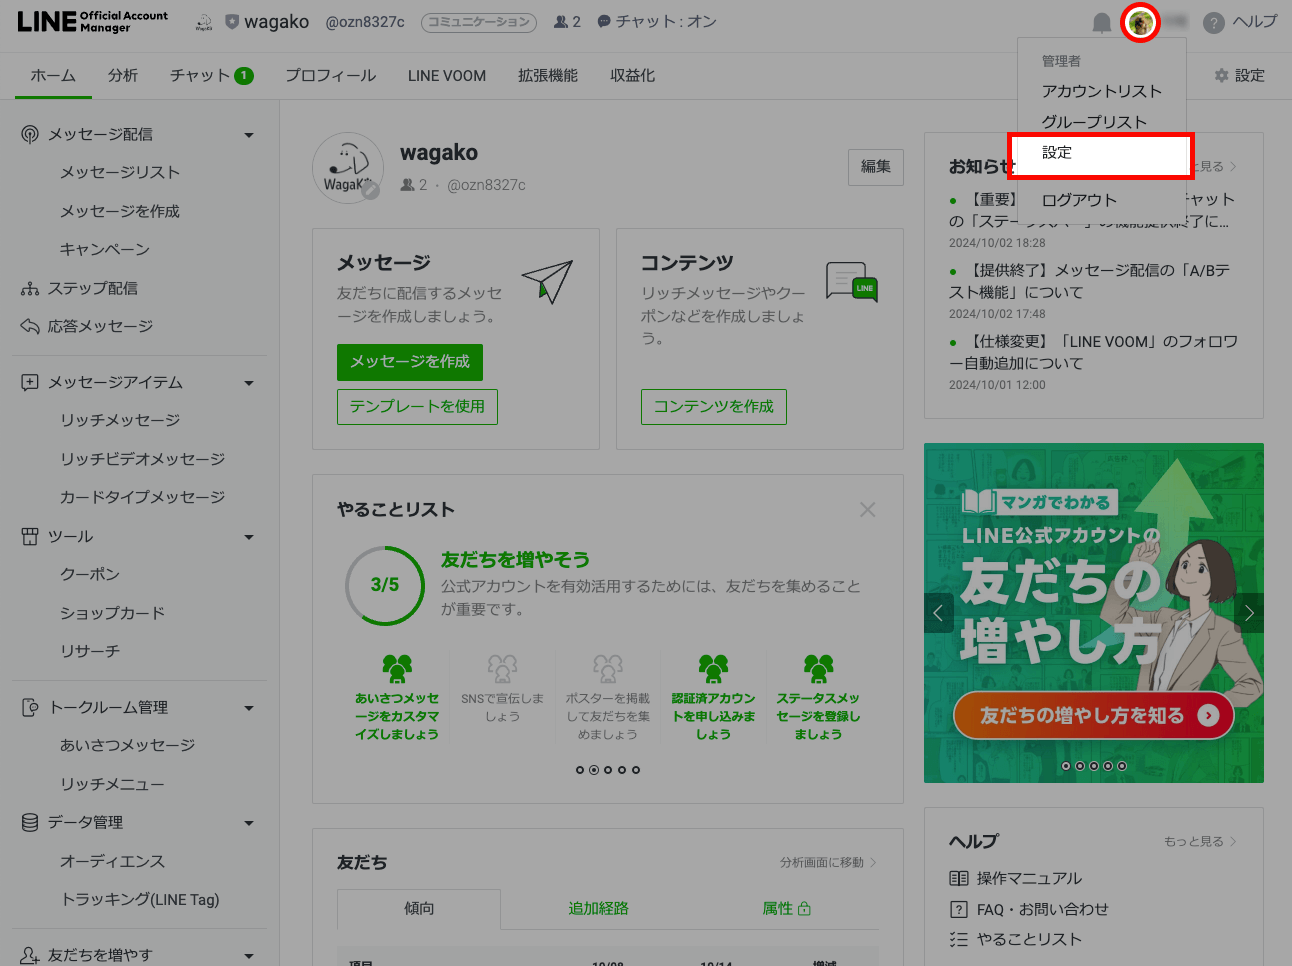
Task: Click the メッセージアイテム plus-box icon
Action: click(x=30, y=382)
